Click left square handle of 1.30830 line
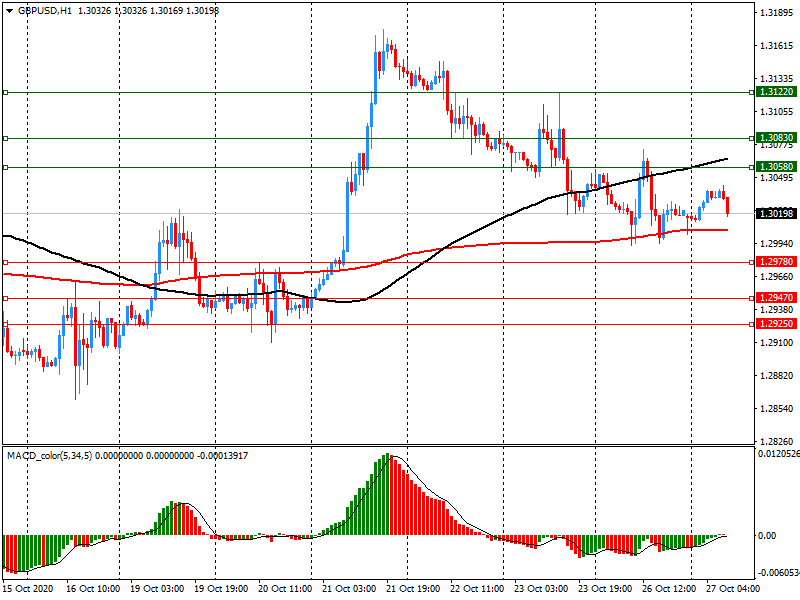The image size is (800, 600). 6,138
